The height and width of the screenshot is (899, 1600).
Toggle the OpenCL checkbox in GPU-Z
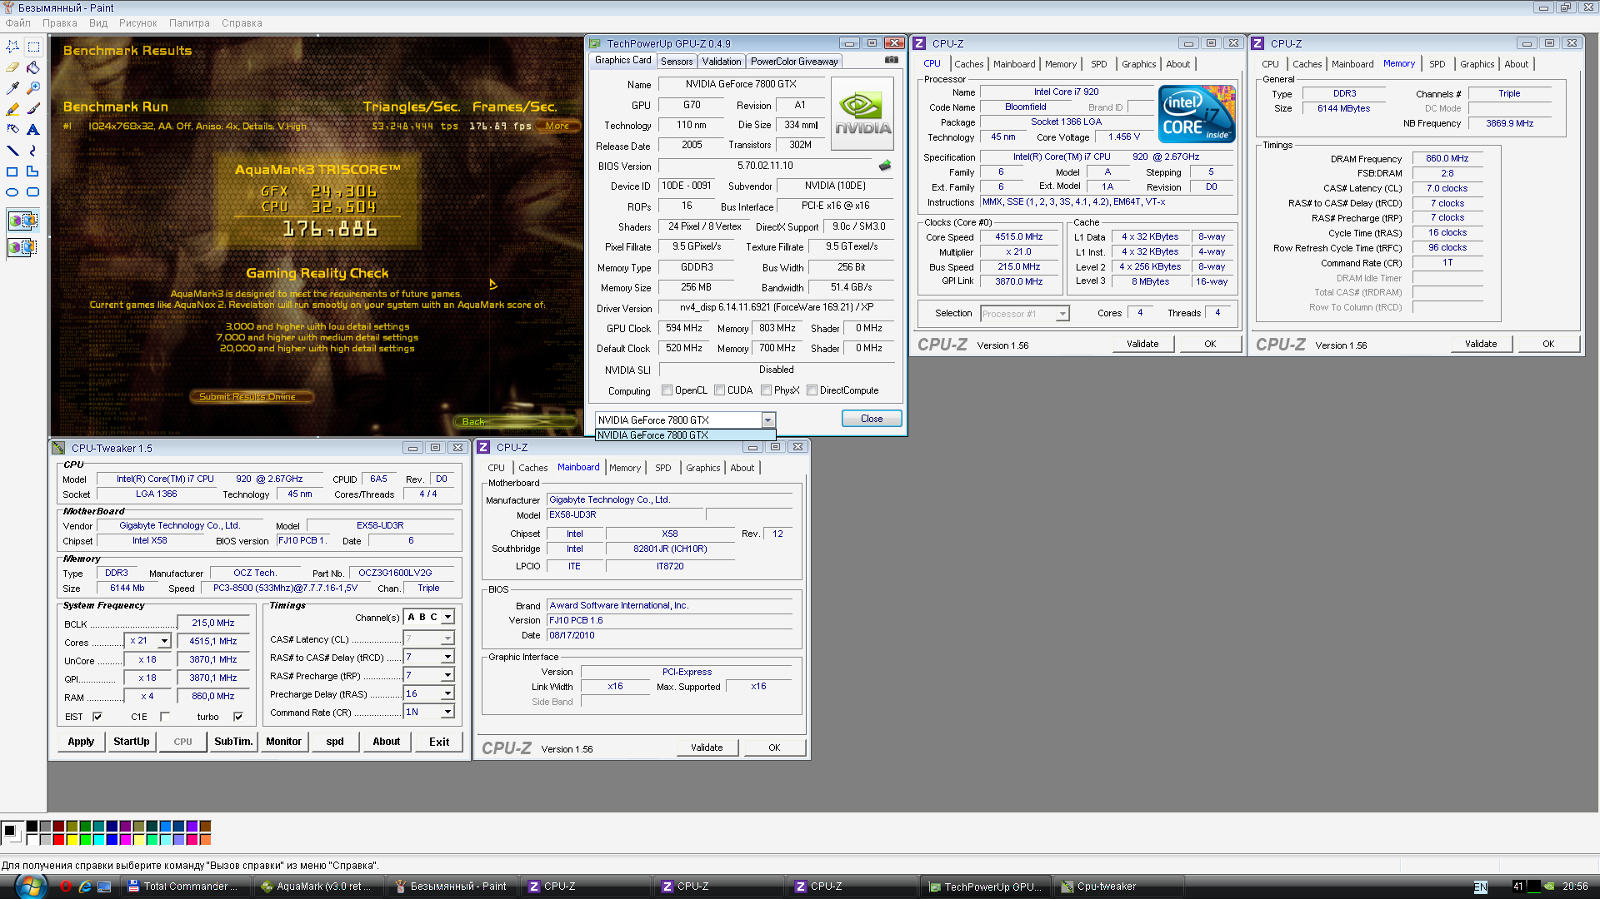click(x=667, y=390)
